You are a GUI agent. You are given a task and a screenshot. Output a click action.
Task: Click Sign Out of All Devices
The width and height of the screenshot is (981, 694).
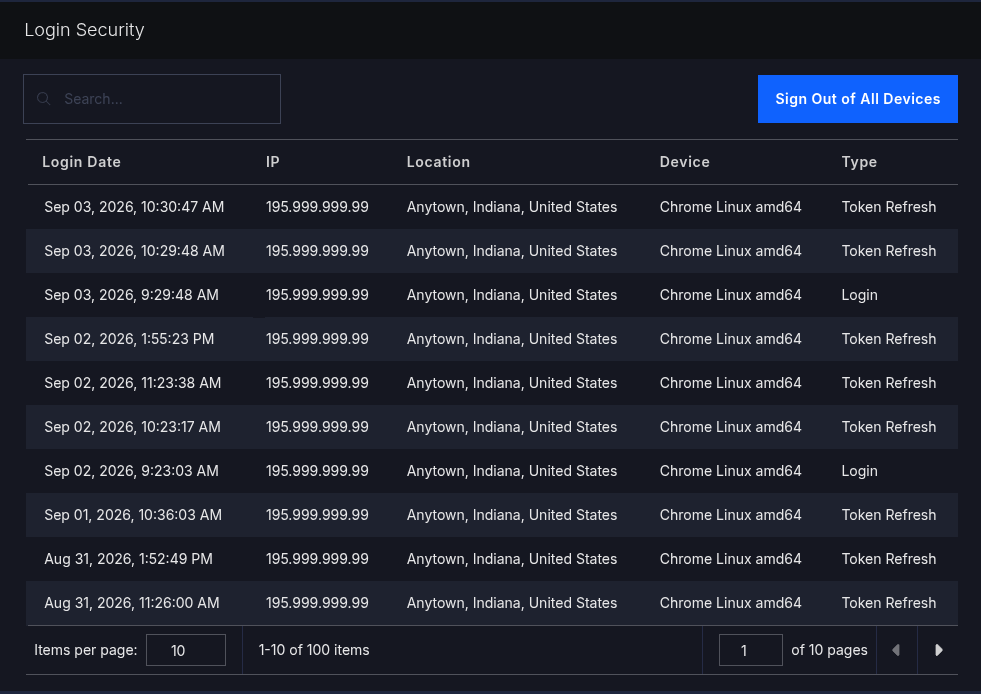tap(857, 99)
